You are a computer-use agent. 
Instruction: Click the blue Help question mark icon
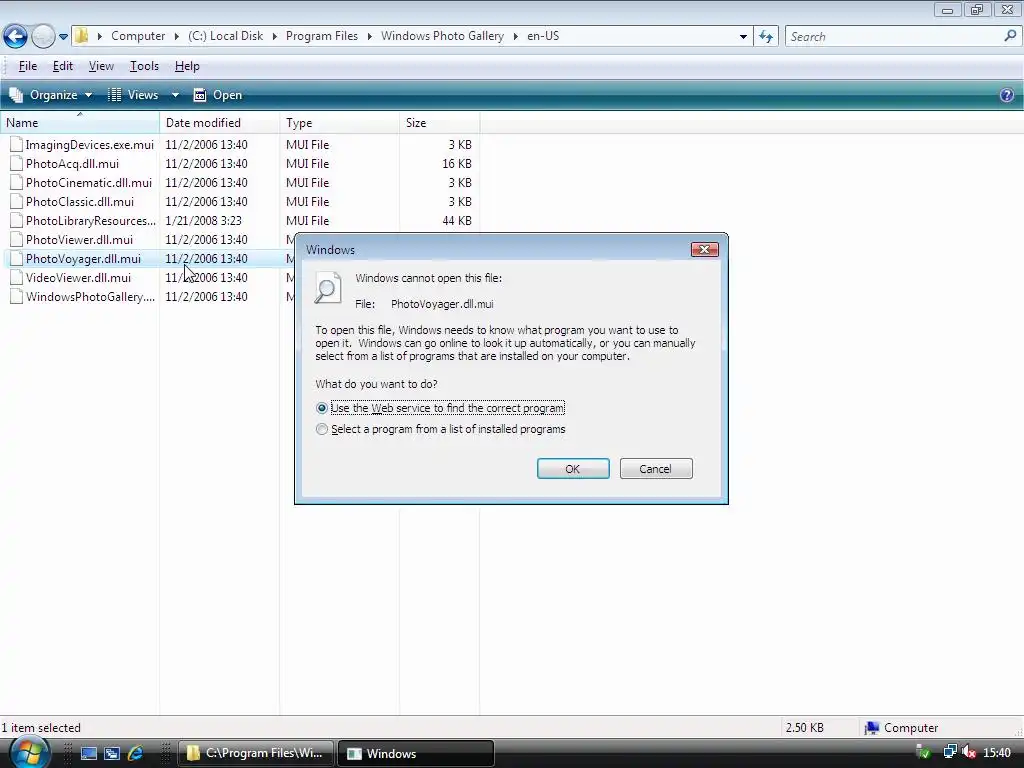pyautogui.click(x=1007, y=95)
